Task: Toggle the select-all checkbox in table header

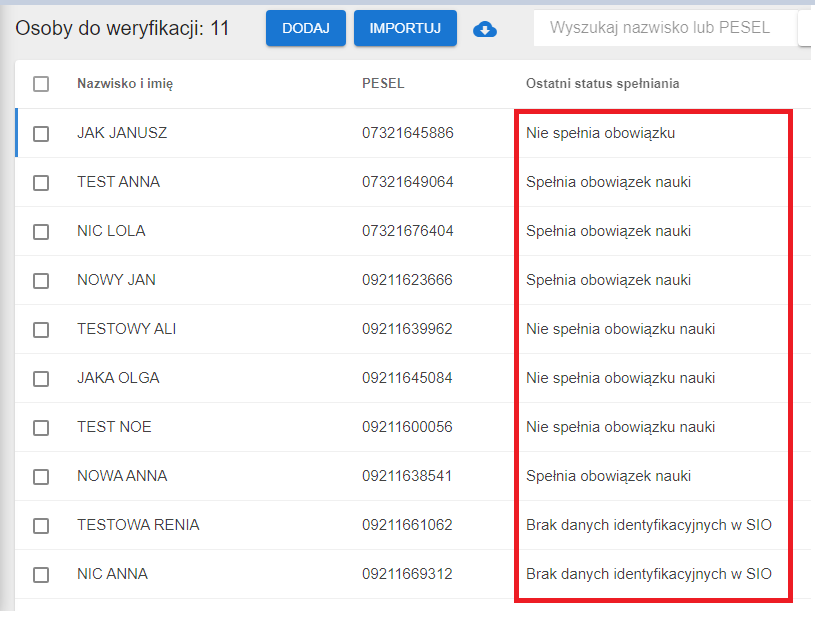Action: [41, 84]
